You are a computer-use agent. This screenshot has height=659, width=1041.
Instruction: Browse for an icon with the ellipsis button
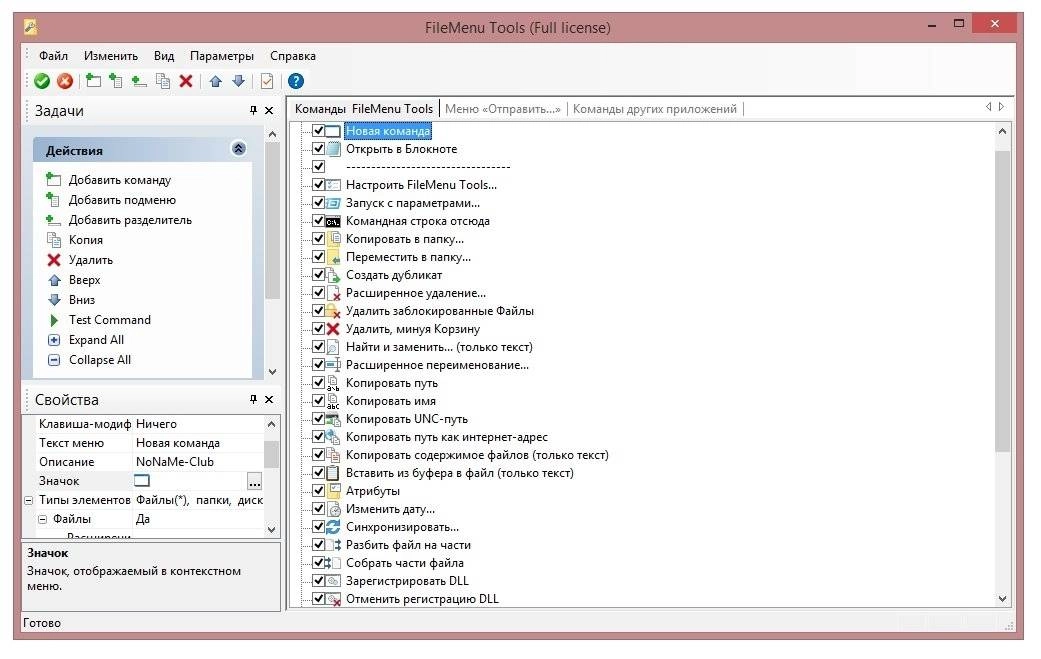click(254, 481)
